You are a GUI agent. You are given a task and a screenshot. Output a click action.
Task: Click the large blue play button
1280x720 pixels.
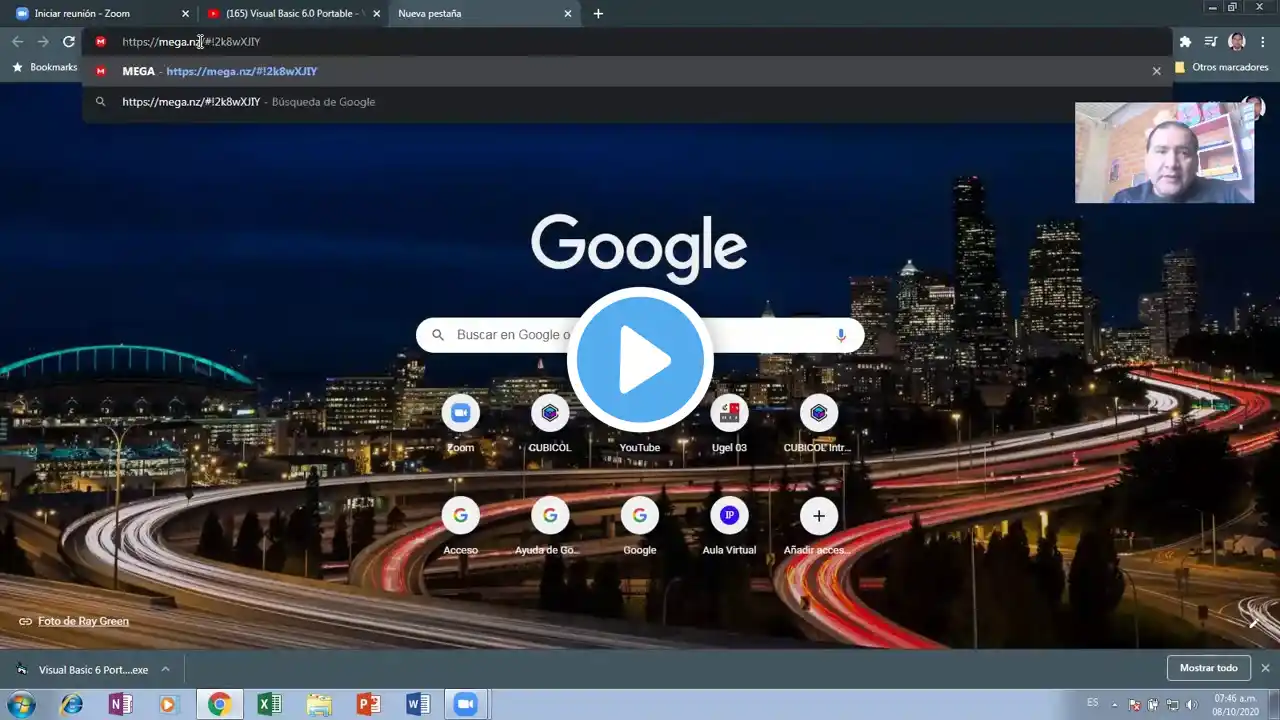click(640, 360)
